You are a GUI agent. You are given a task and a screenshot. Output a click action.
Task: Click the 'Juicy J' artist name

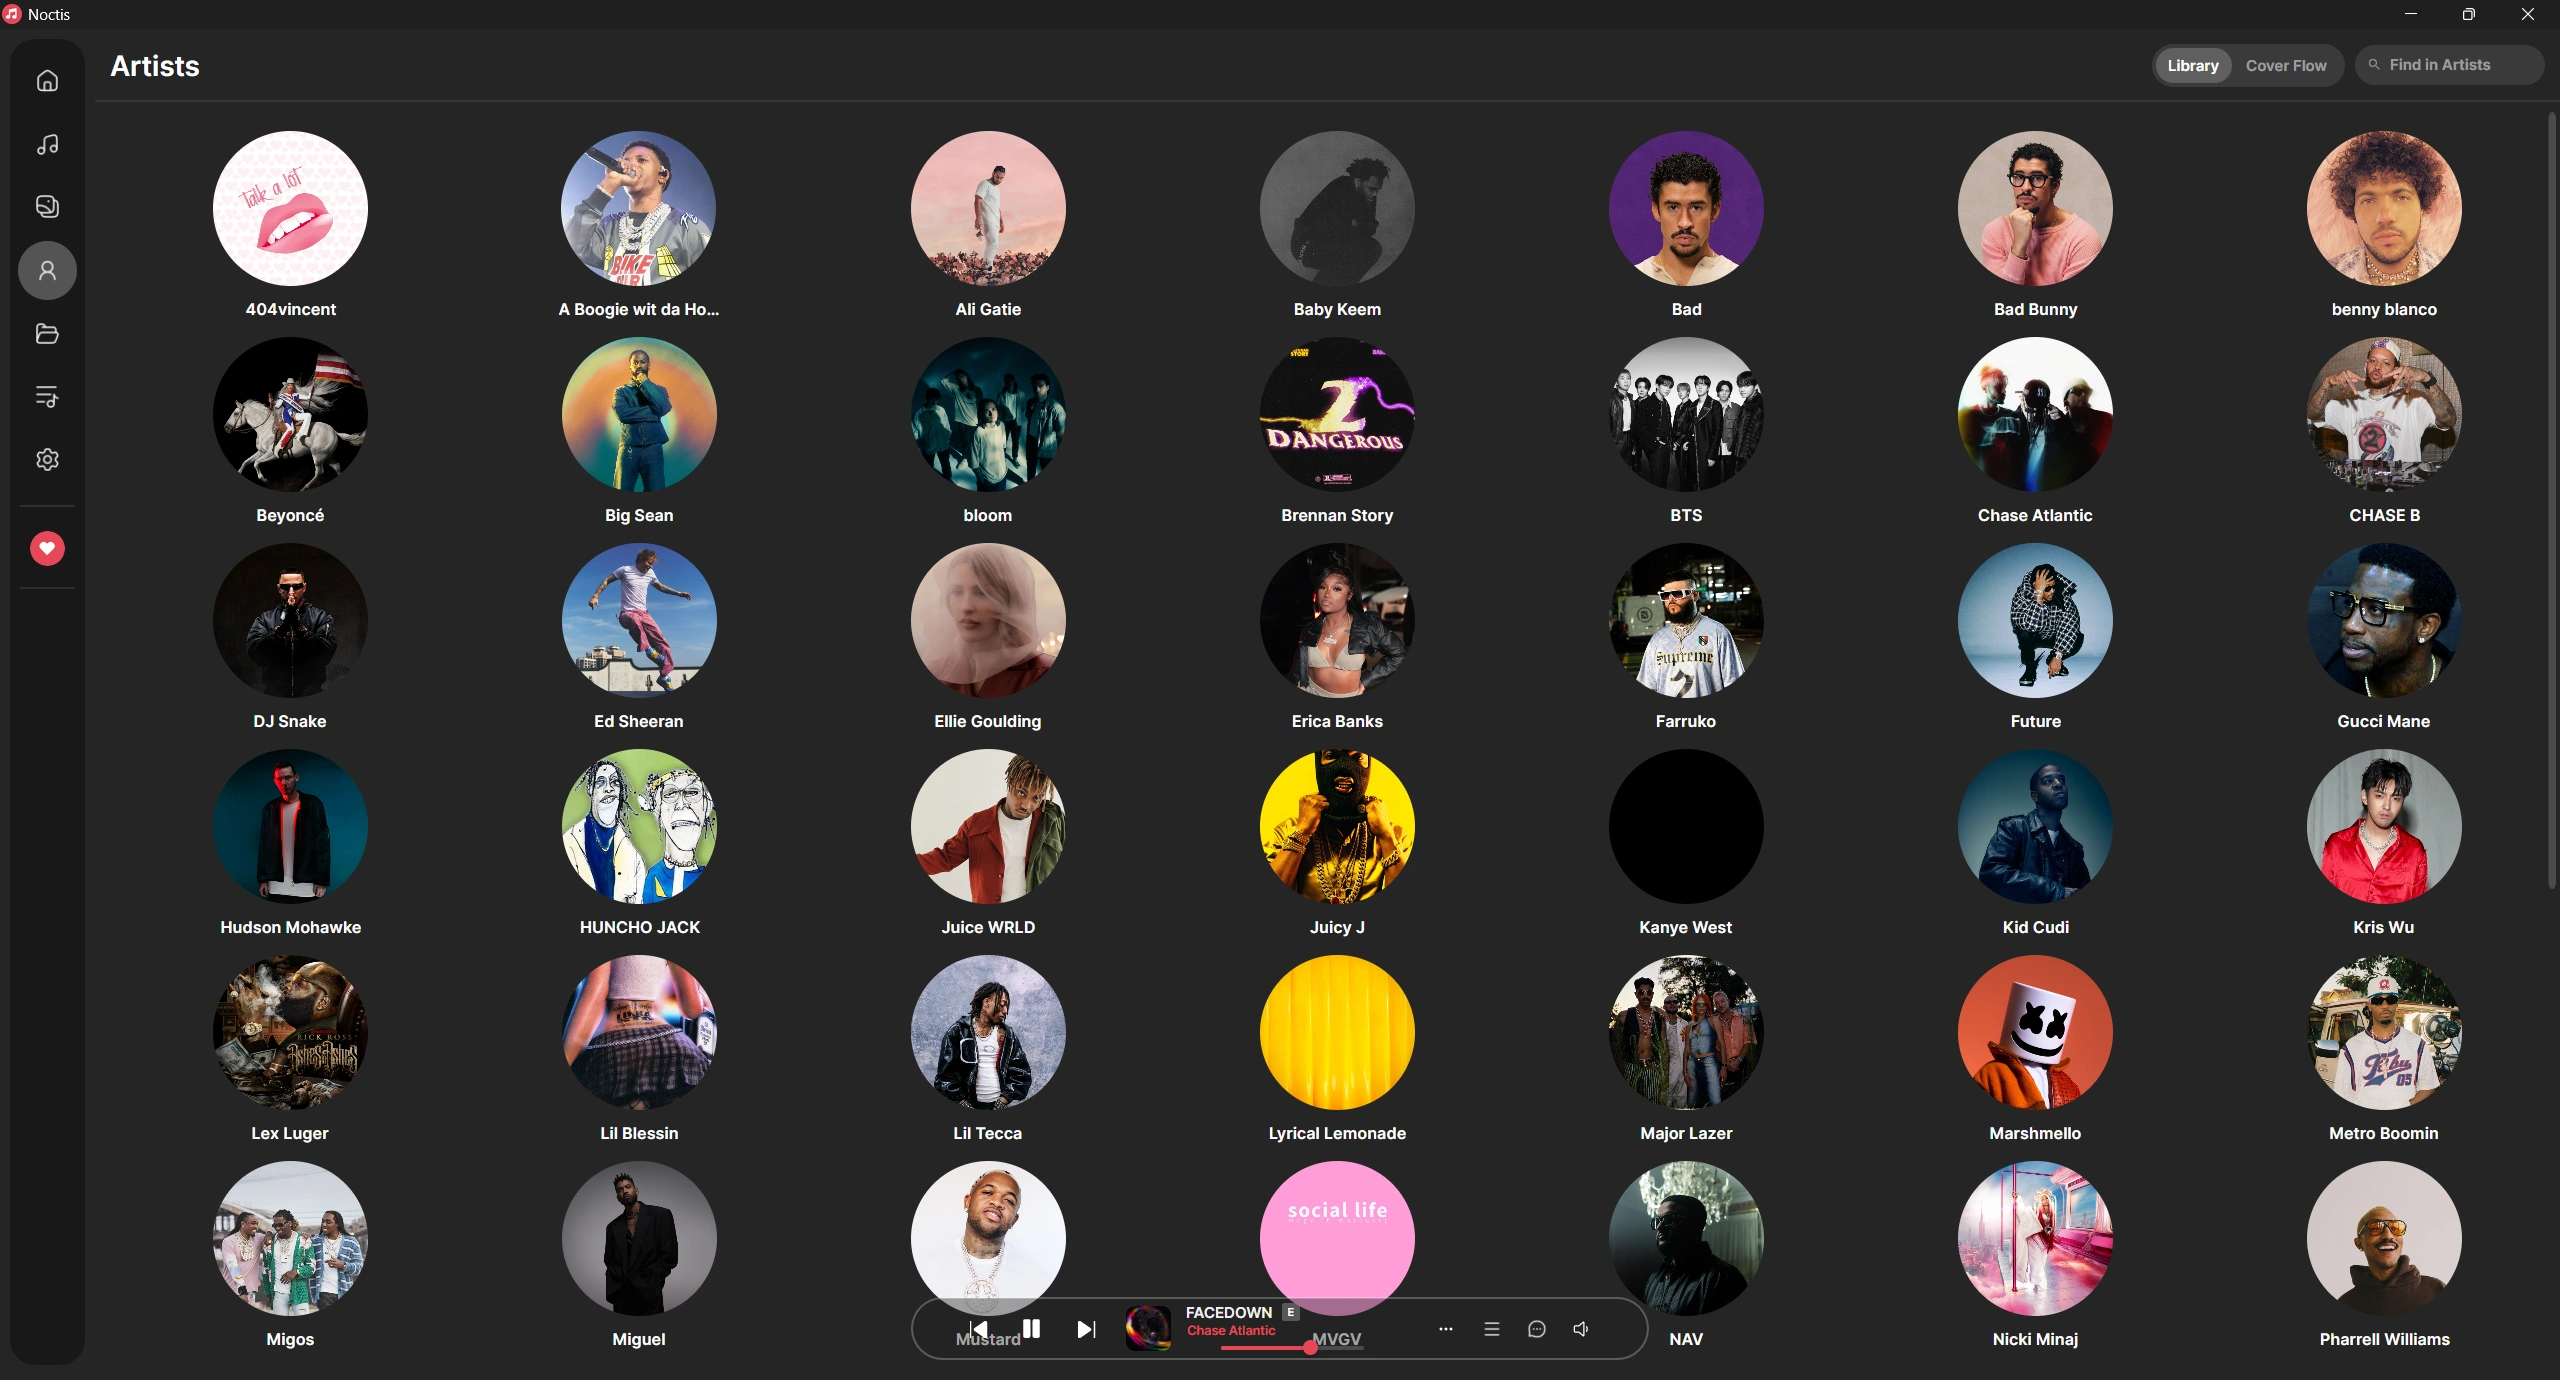tap(1337, 927)
